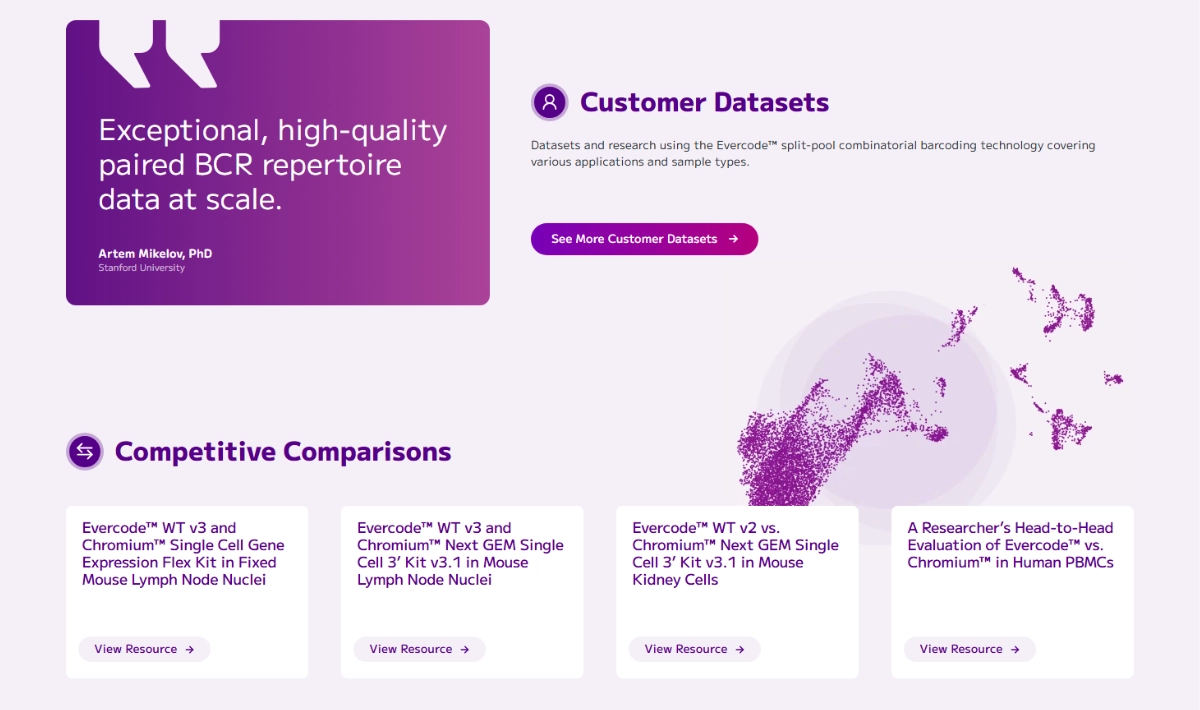This screenshot has width=1200, height=710.
Task: View Resource for Human PBMCs evaluation
Action: 969,649
